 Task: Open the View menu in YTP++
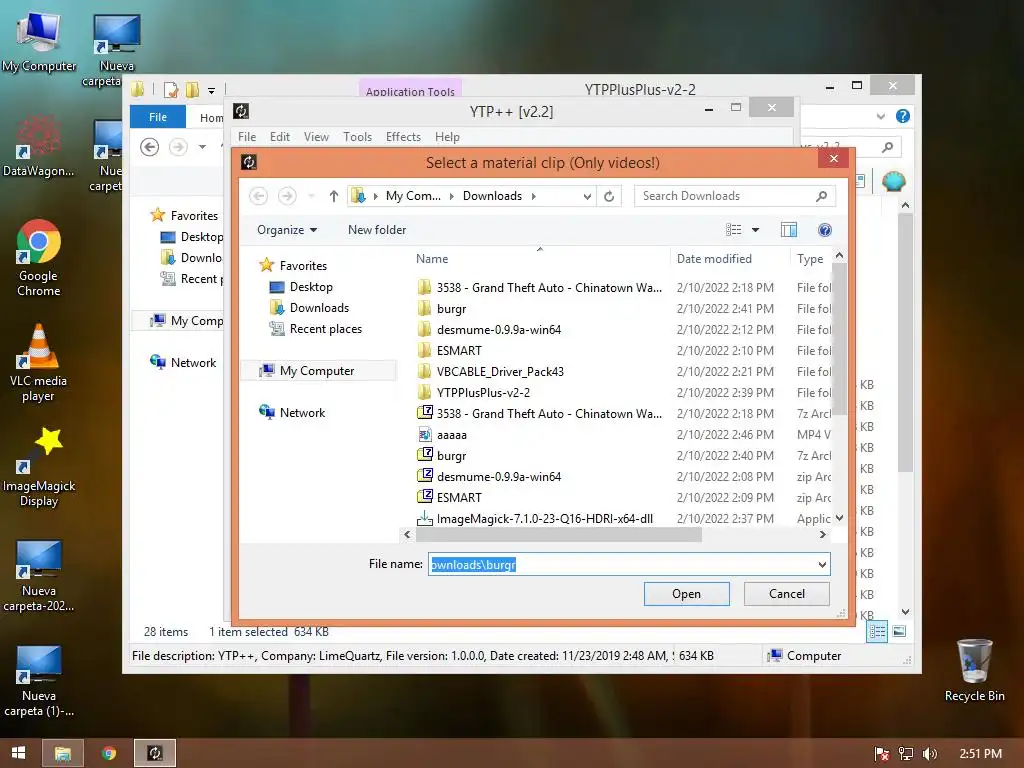pos(316,136)
